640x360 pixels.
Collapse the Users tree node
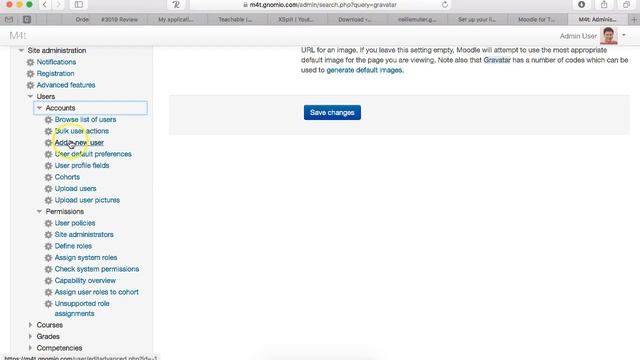30,96
